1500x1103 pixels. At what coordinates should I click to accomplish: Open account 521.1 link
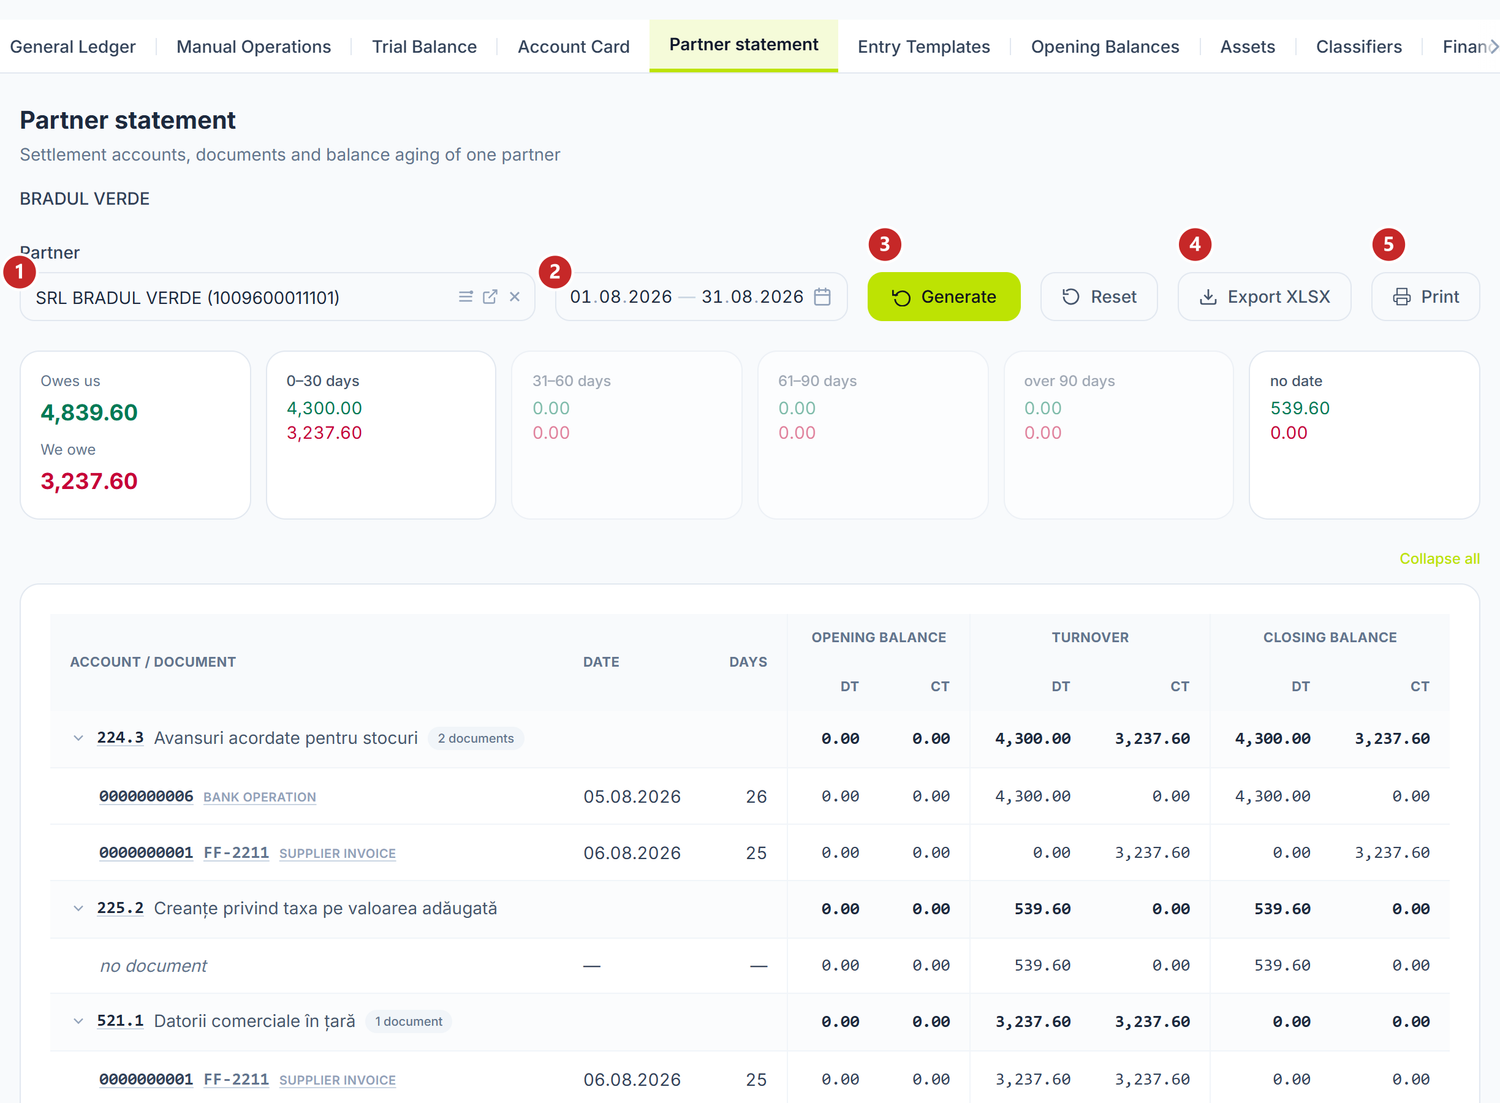point(120,1022)
